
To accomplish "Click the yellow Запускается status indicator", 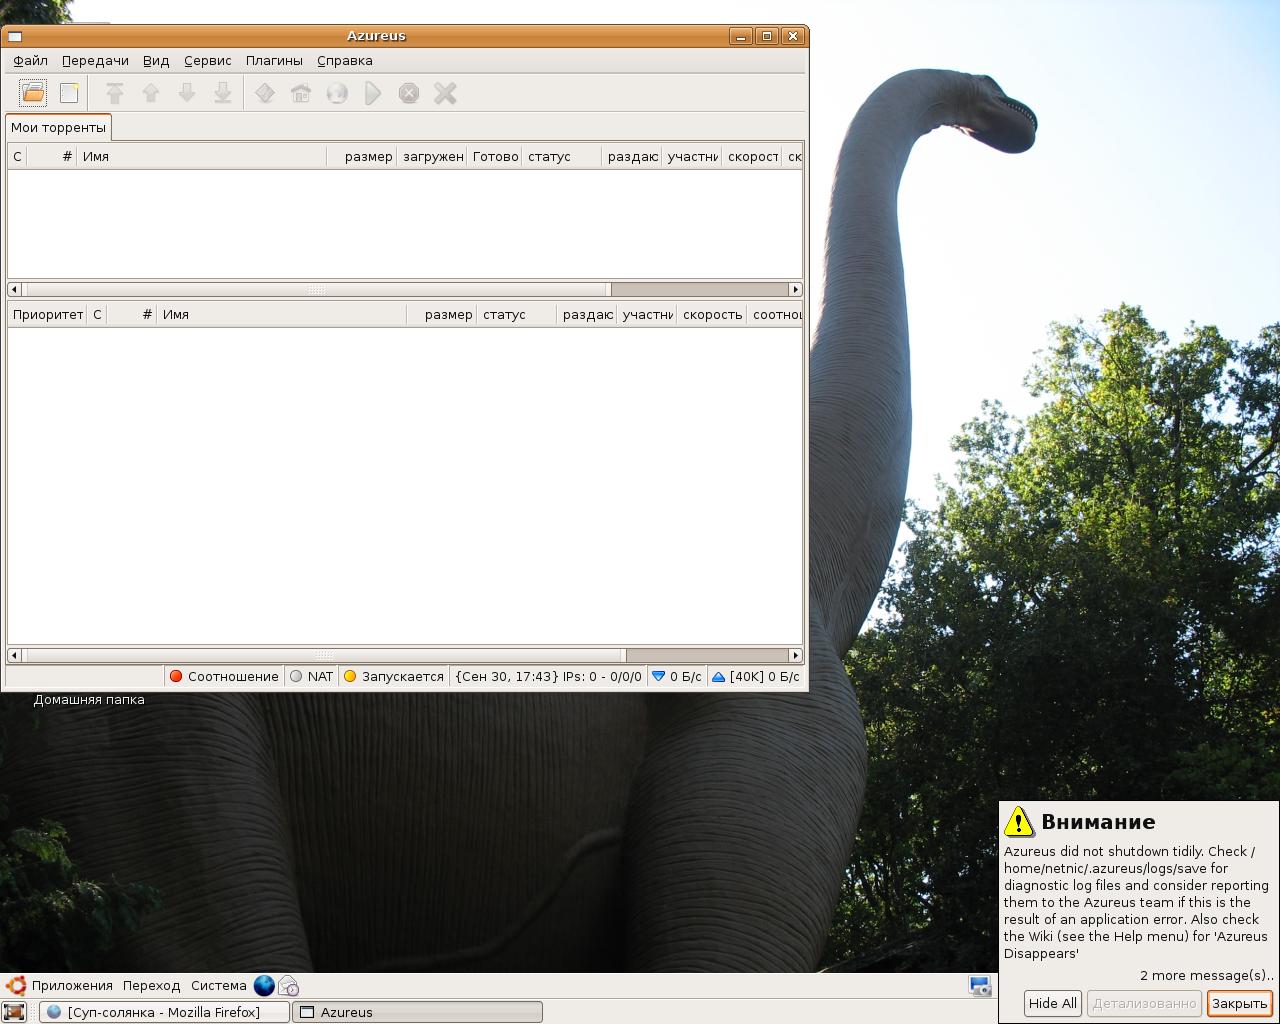I will (x=393, y=676).
